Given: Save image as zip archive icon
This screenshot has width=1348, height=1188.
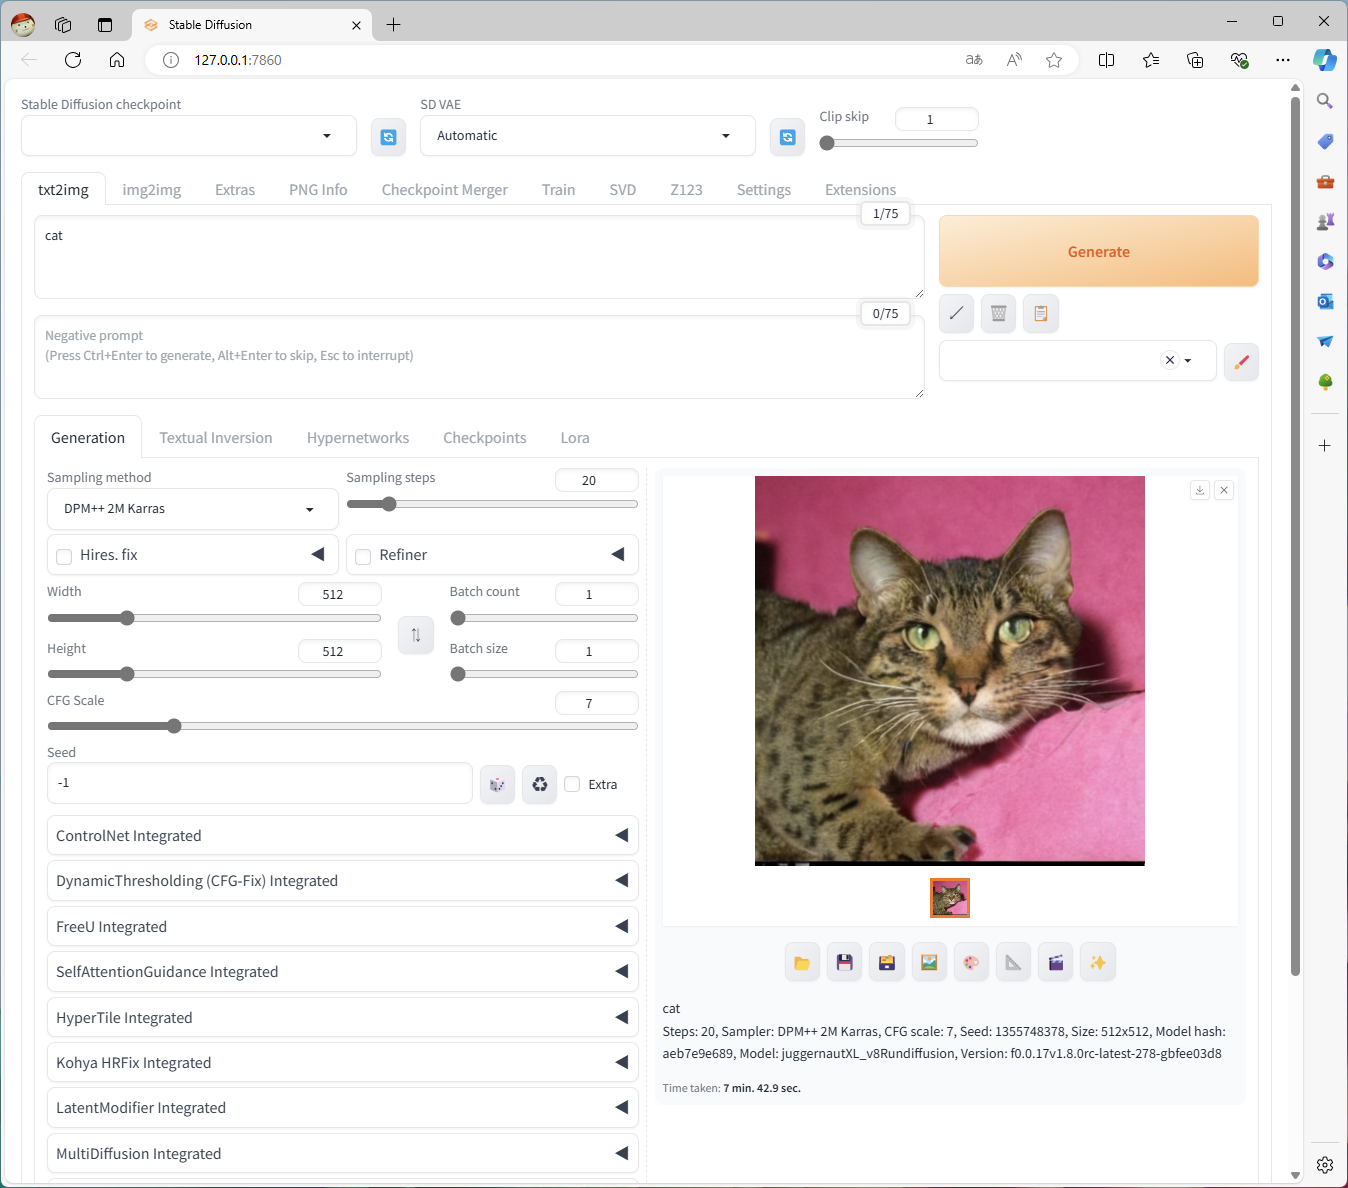Looking at the screenshot, I should coord(887,962).
